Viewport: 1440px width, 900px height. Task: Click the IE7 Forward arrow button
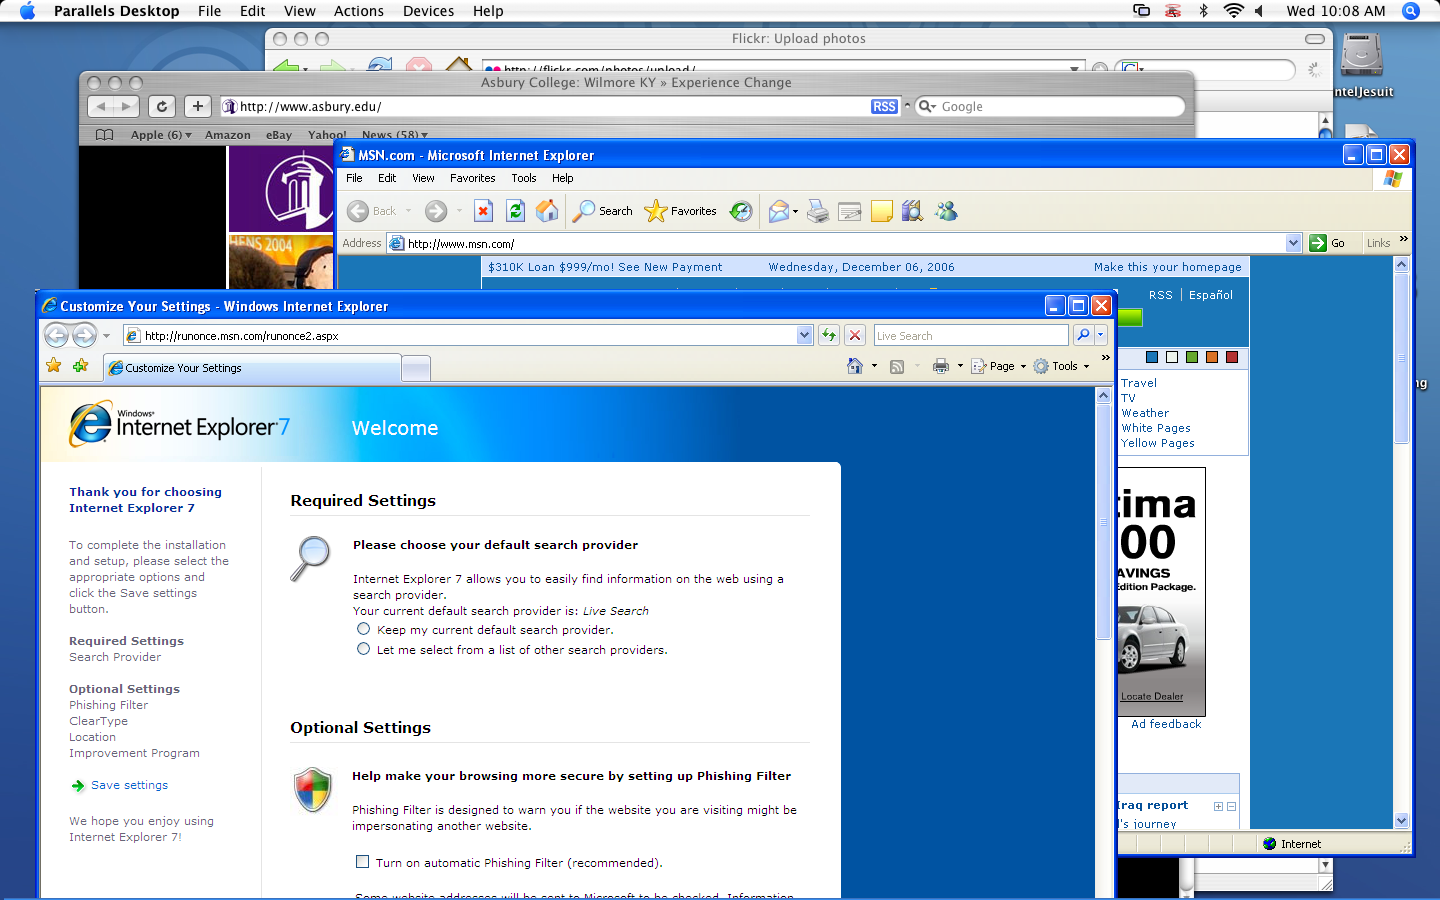click(x=85, y=336)
